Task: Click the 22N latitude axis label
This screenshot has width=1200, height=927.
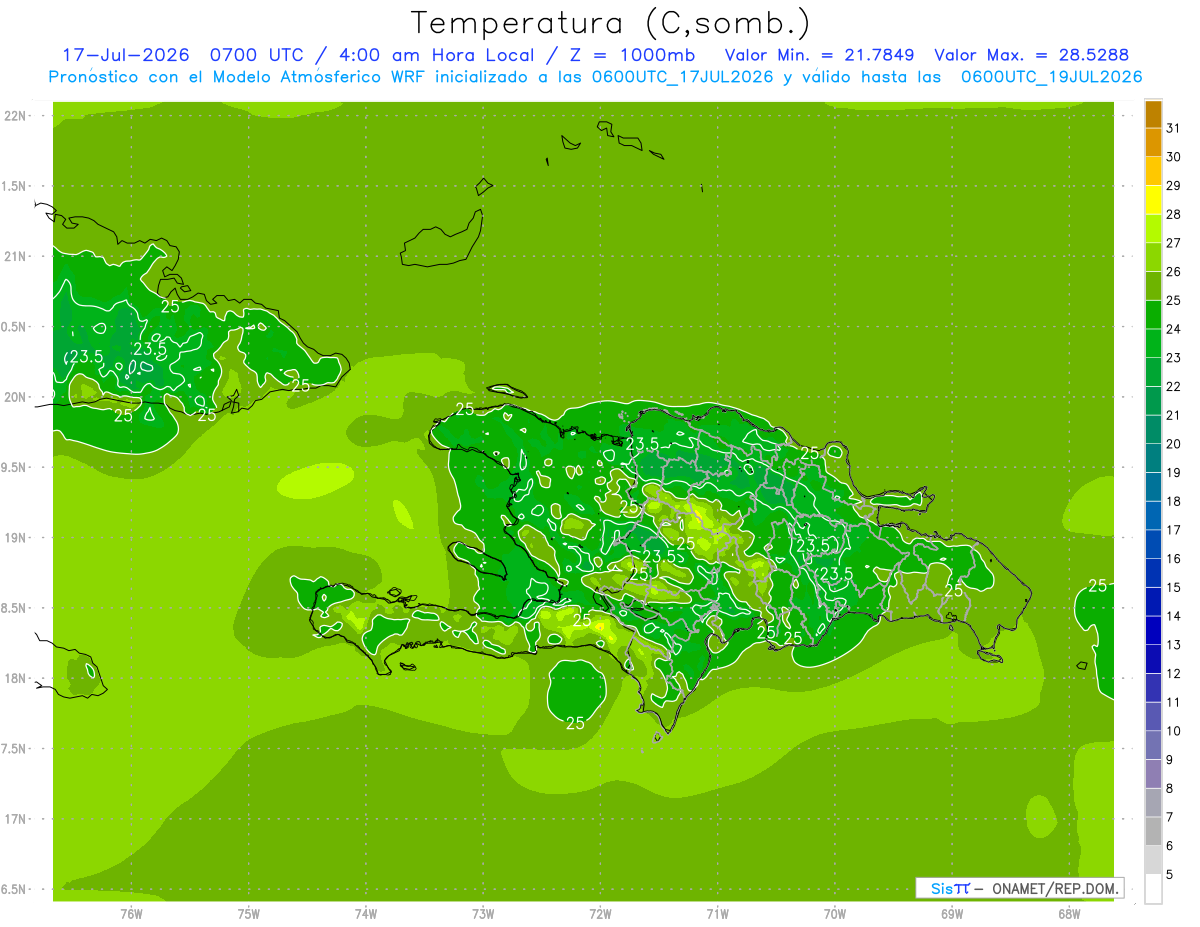Action: click(x=14, y=116)
